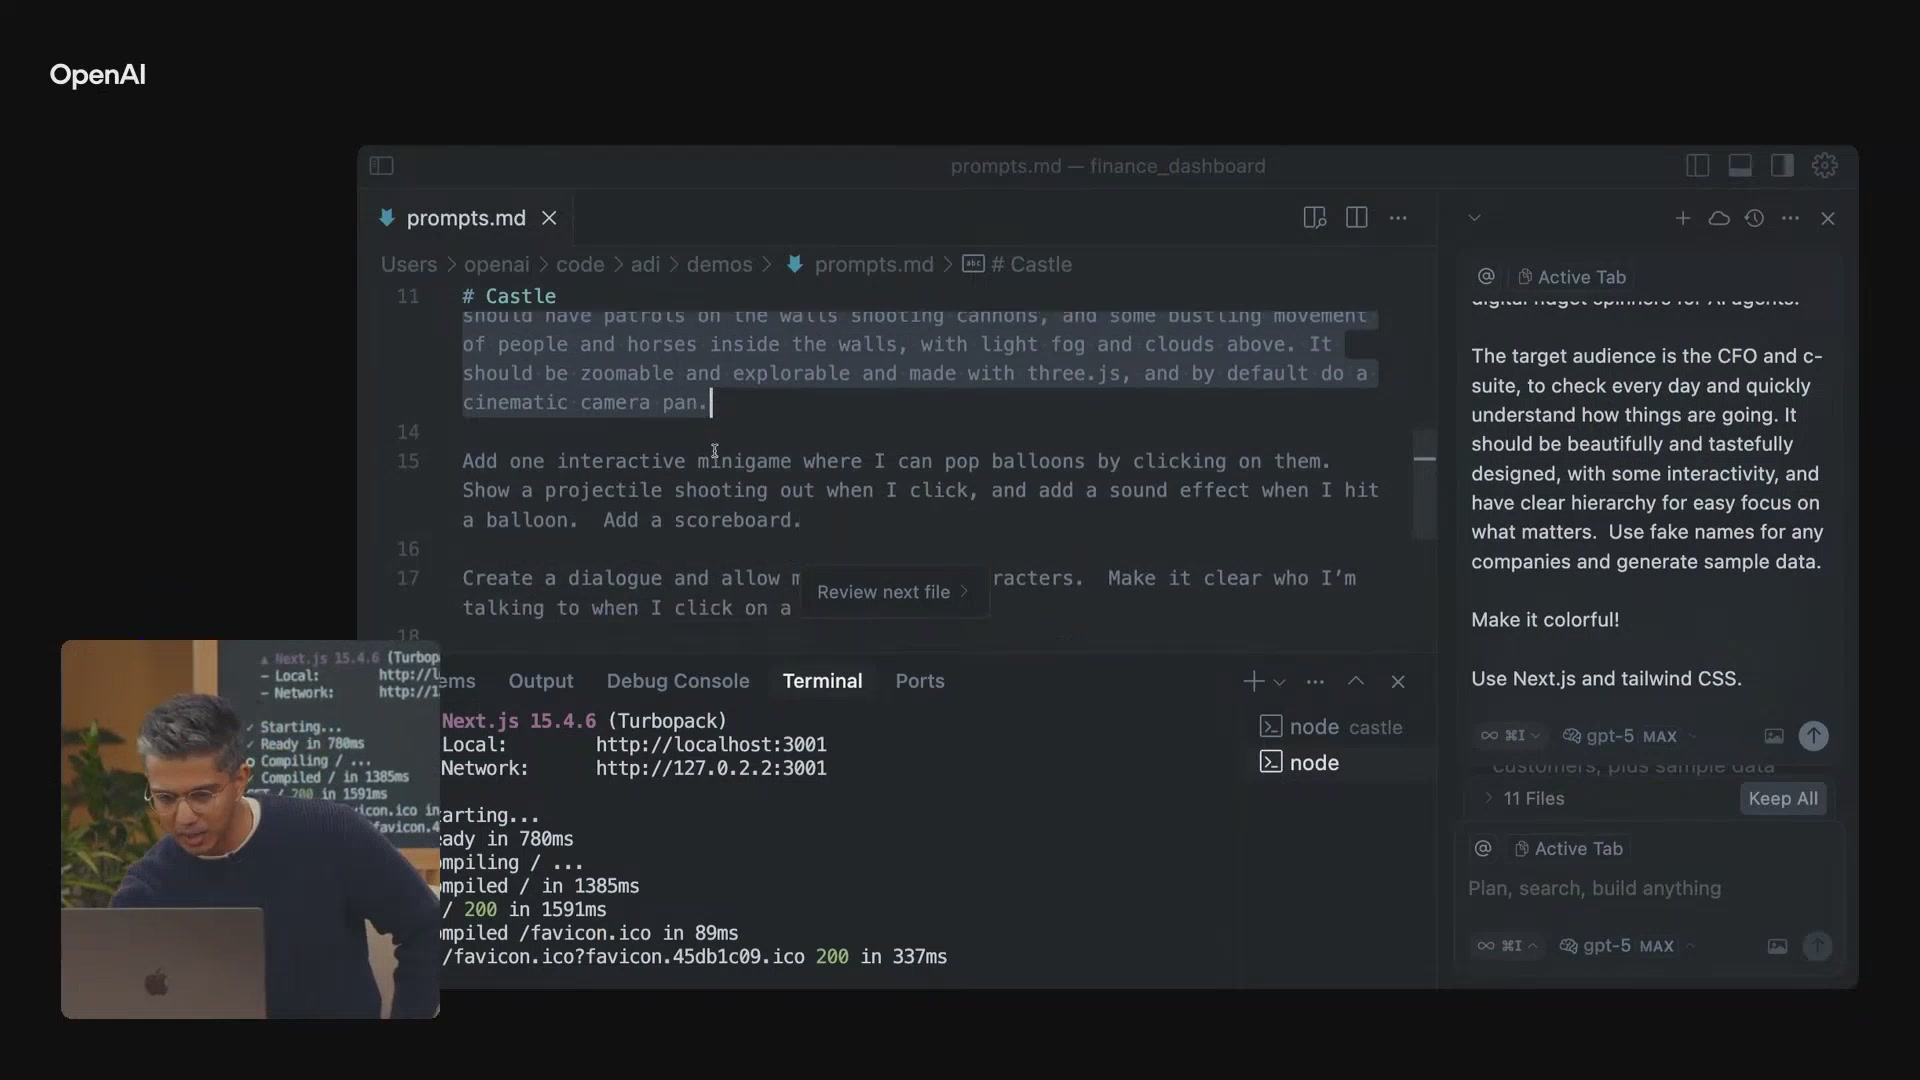
Task: Click the editor vertical scrollbar thumb
Action: [x=1424, y=485]
